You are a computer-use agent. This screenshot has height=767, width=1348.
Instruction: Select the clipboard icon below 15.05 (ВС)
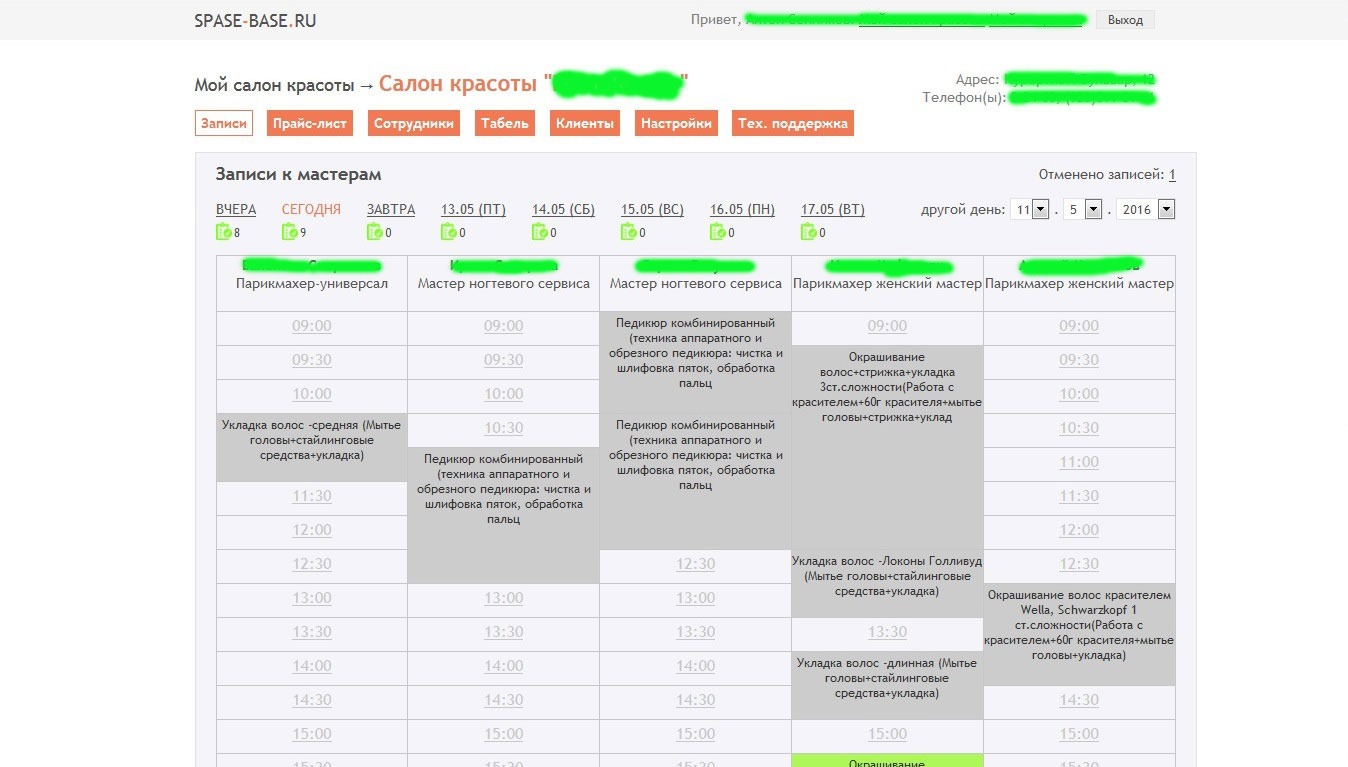[x=629, y=232]
